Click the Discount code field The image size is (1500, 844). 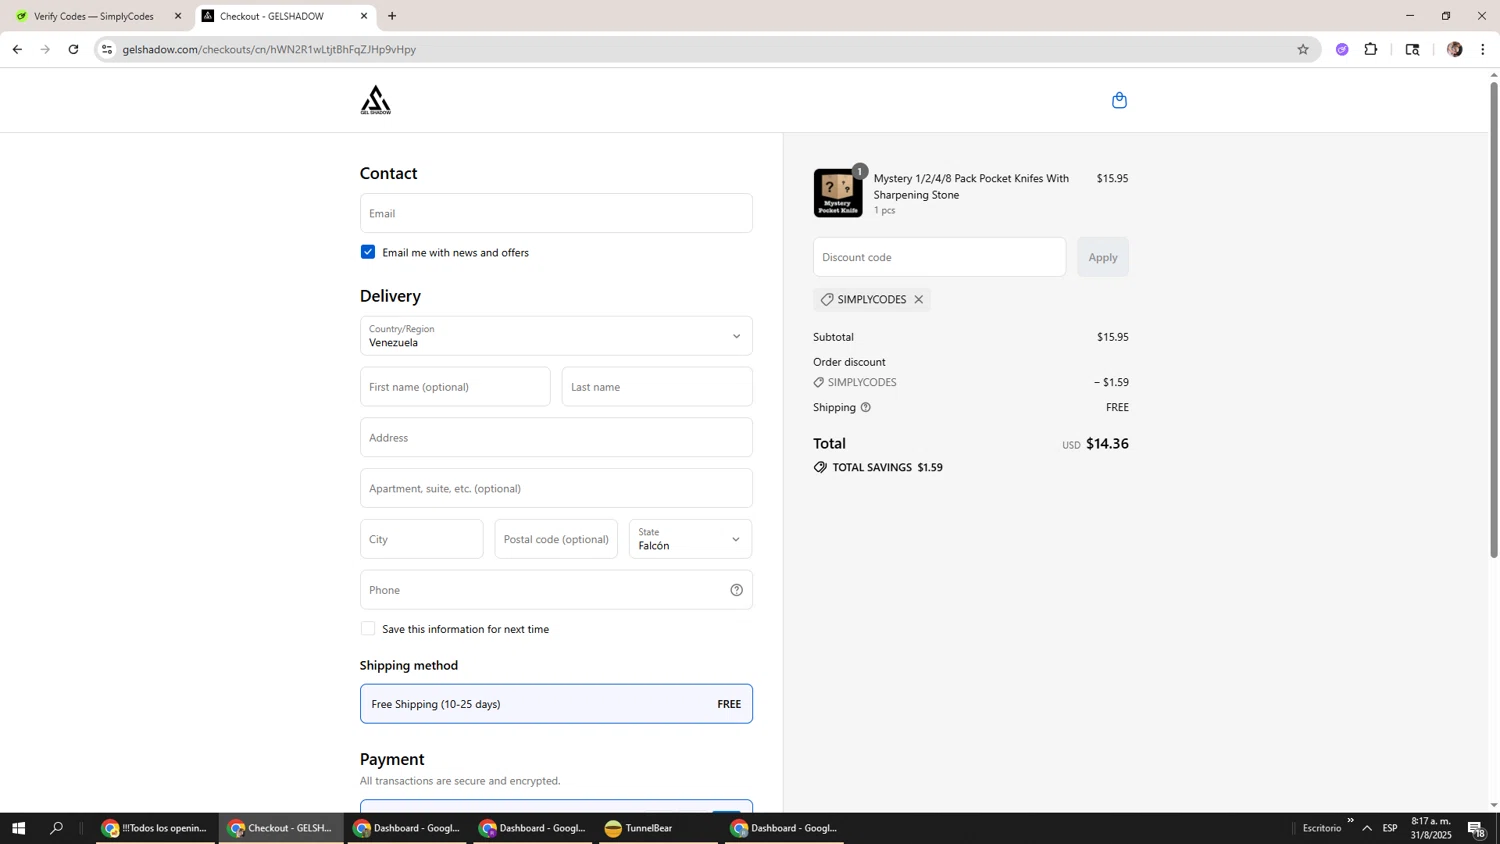(x=939, y=257)
